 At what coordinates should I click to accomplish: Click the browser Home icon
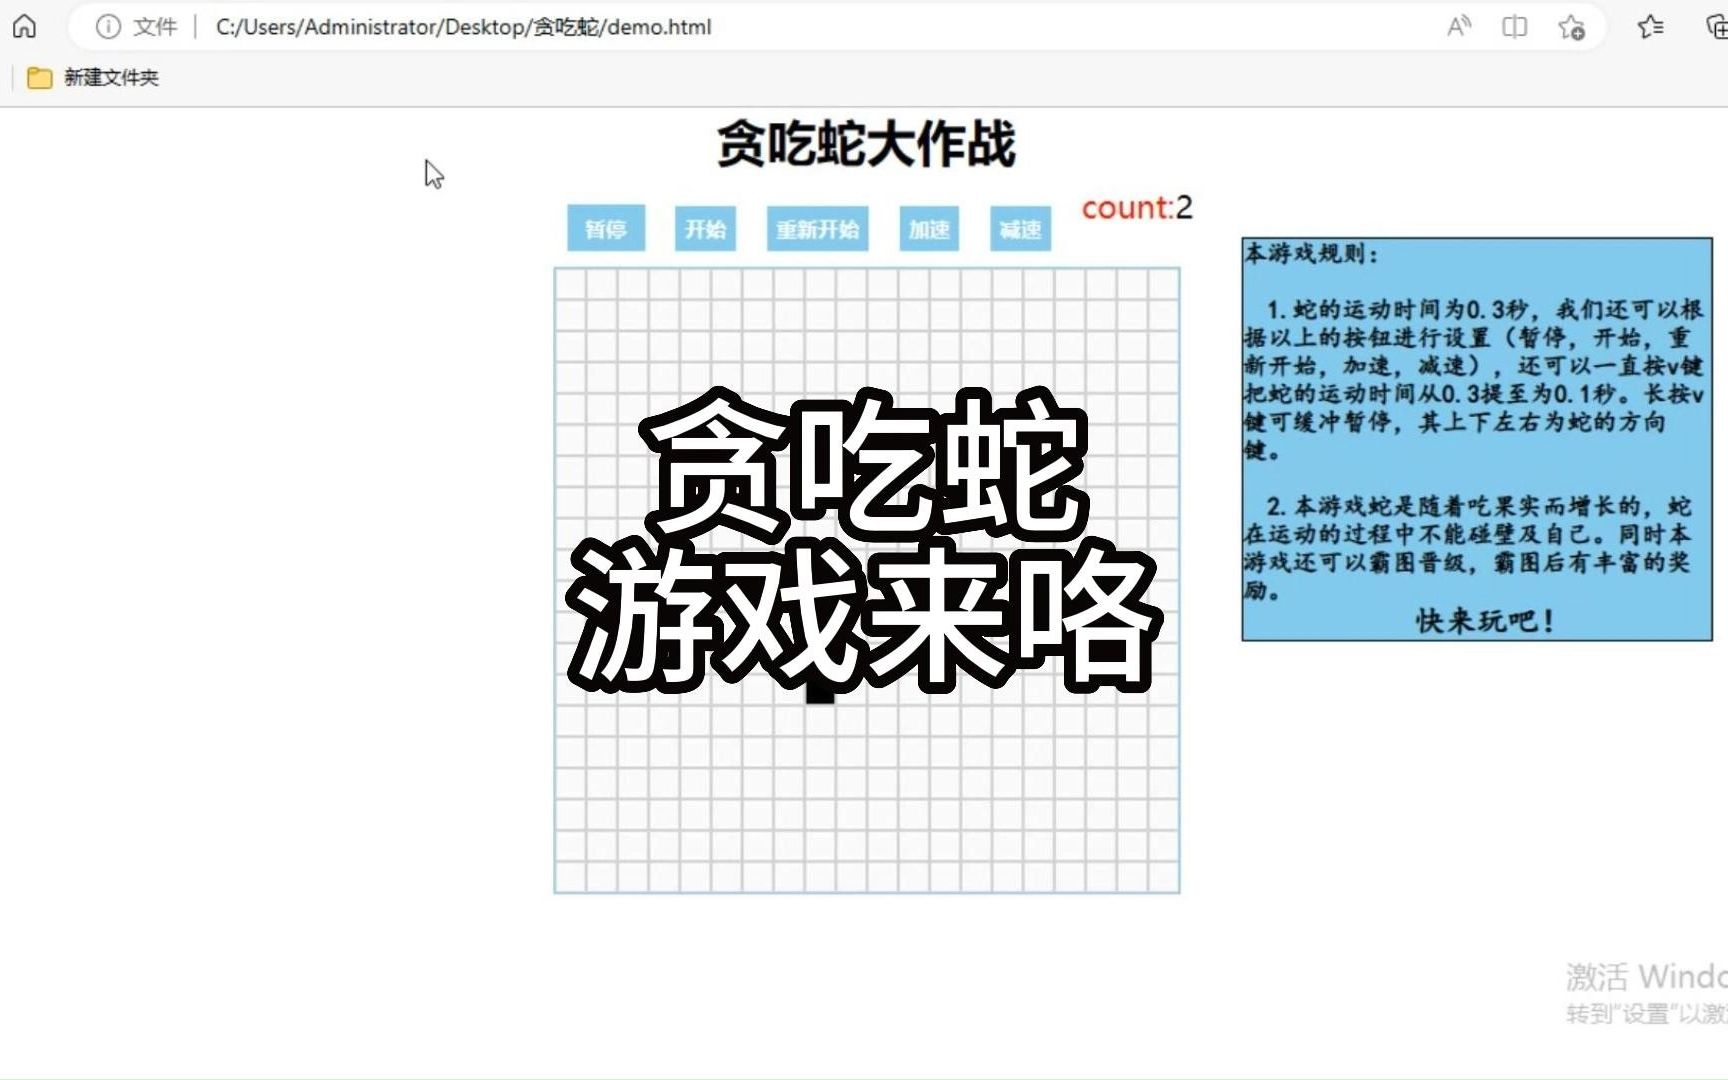coord(24,26)
